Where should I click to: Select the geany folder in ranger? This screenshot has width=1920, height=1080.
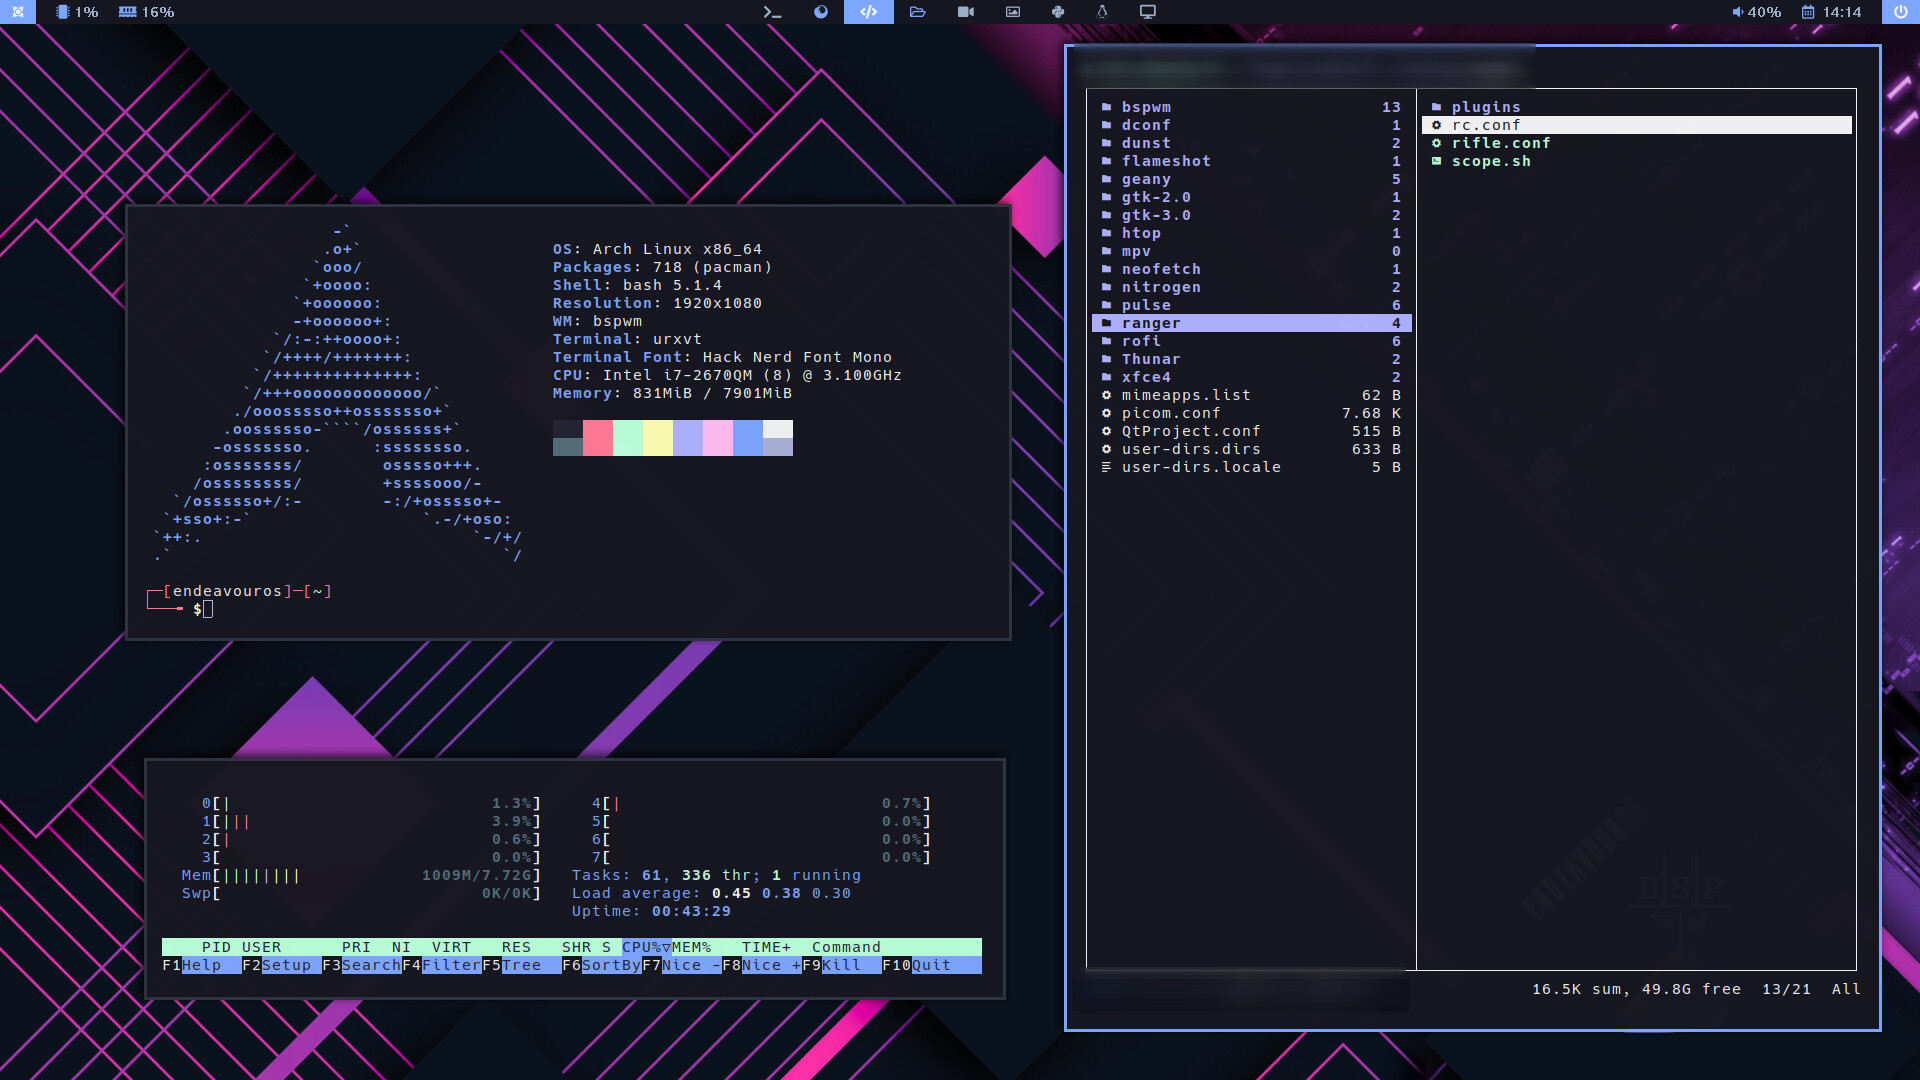click(x=1251, y=179)
